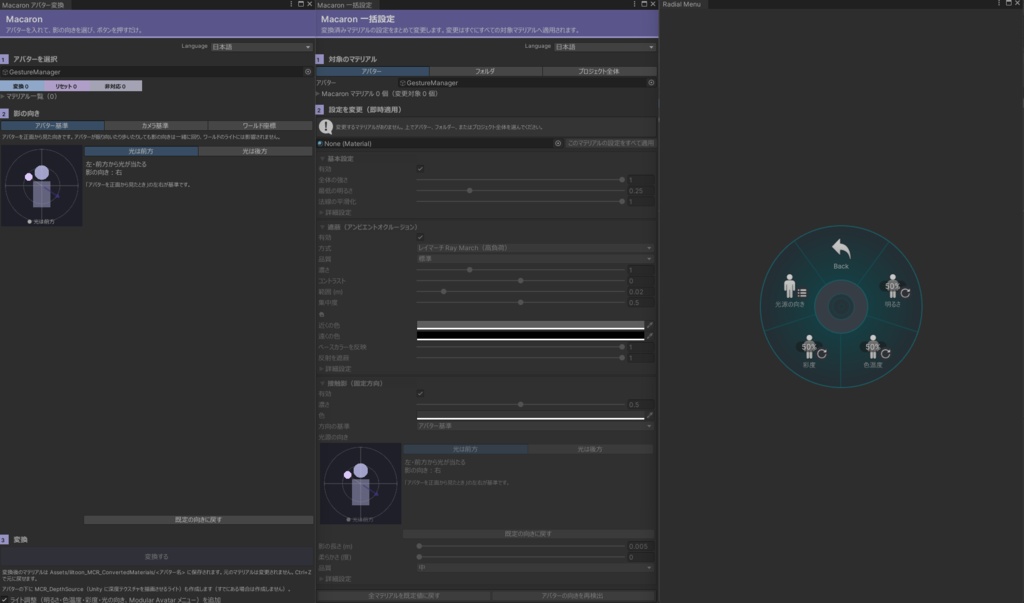The height and width of the screenshot is (603, 1024).
Task: Click the 範囲 (m) slider handle
Action: coord(443,292)
